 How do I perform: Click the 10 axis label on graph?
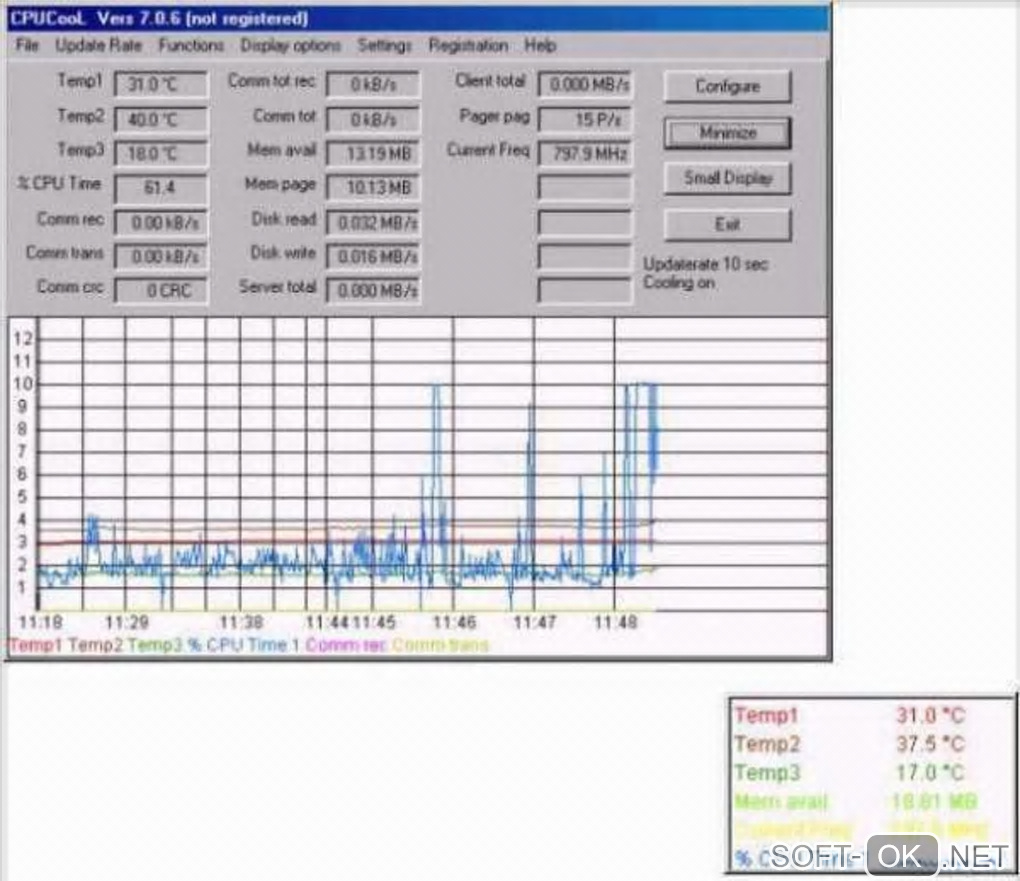[x=23, y=384]
